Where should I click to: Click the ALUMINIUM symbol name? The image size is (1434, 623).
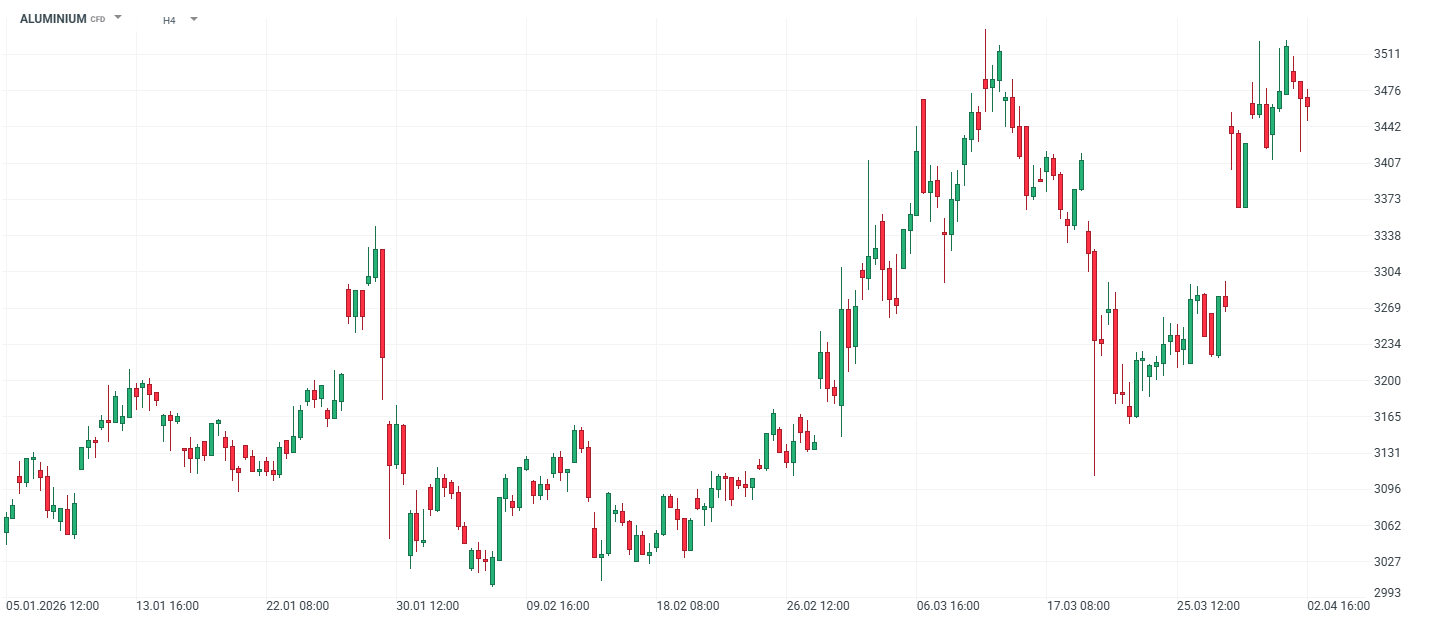[53, 19]
